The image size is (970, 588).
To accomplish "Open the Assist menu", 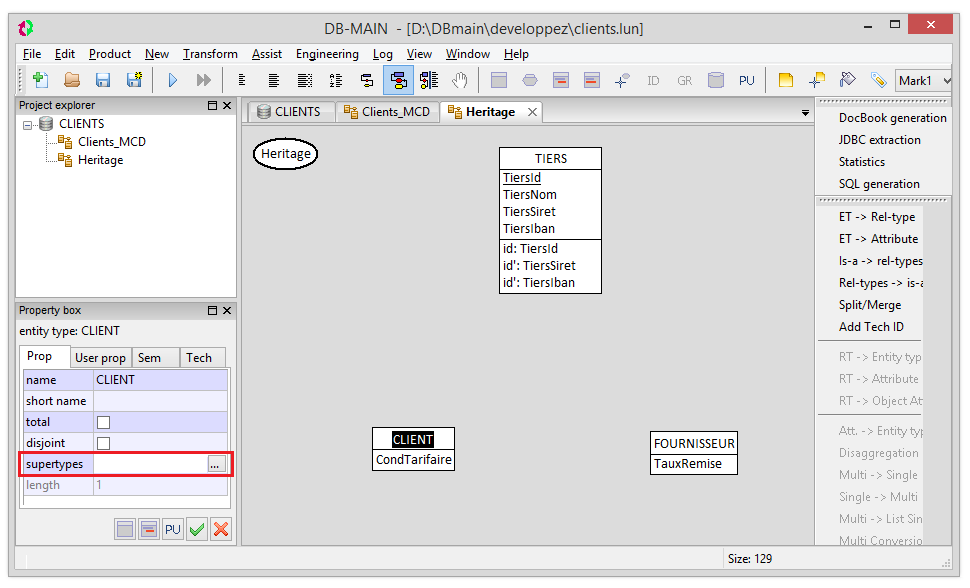I will (267, 54).
